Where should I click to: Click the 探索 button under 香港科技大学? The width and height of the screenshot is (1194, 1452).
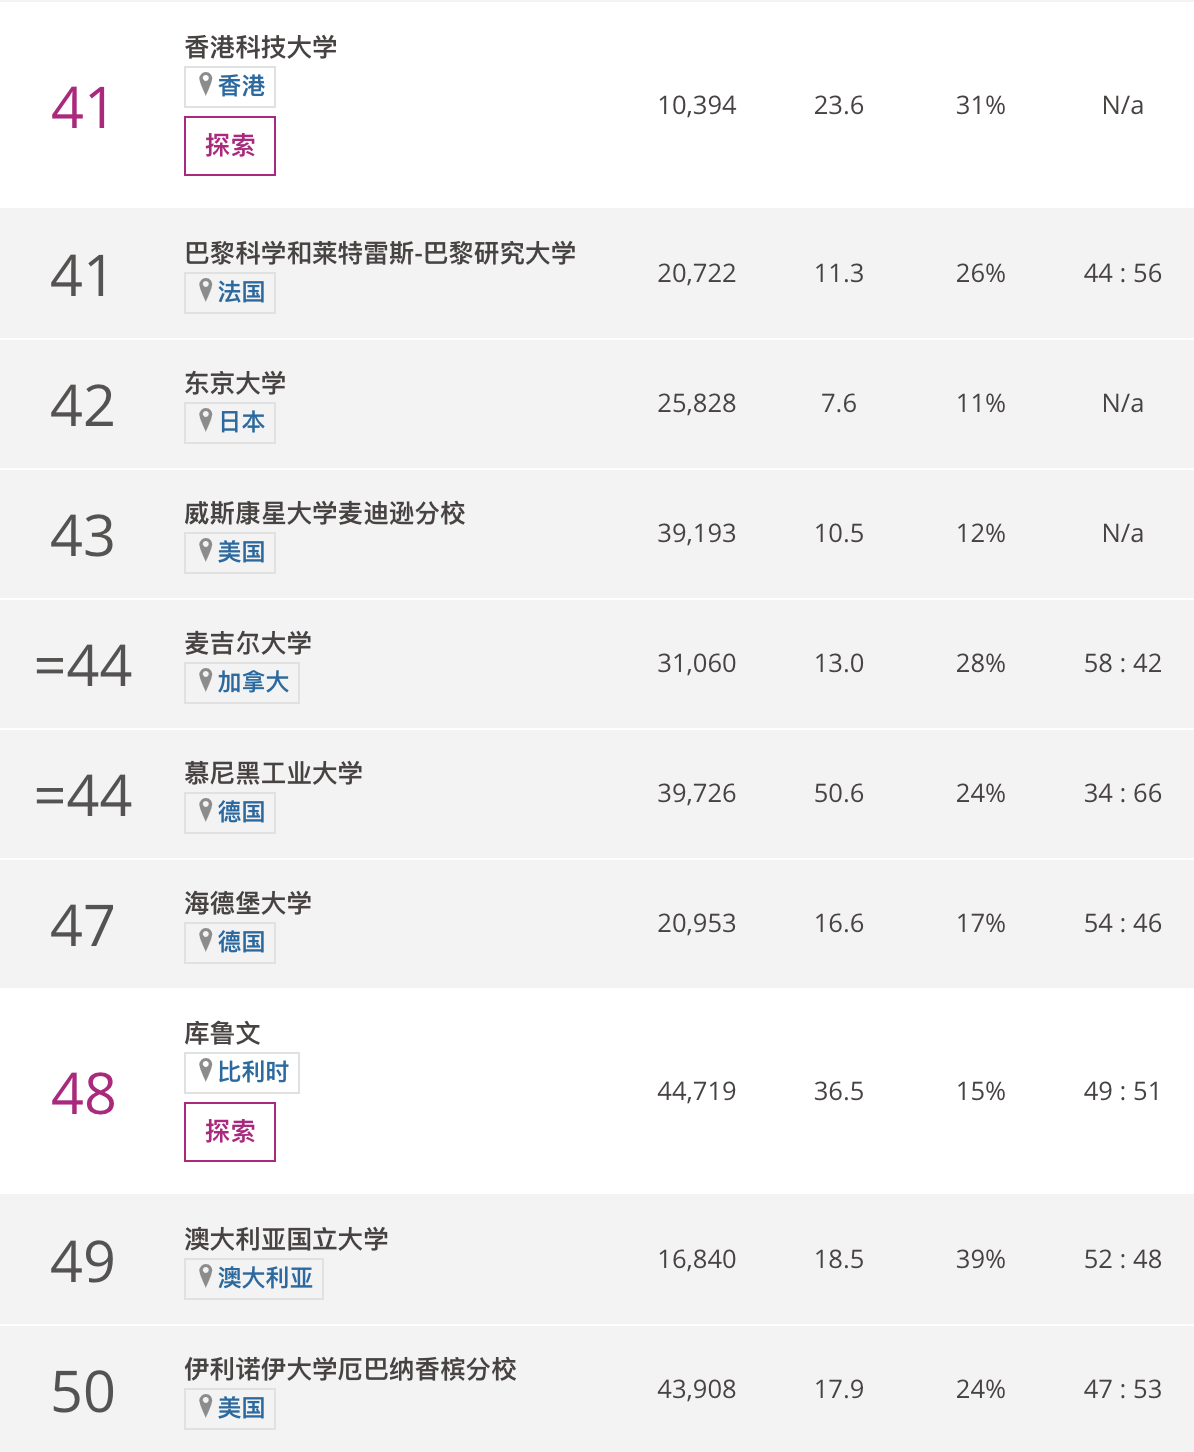(230, 146)
